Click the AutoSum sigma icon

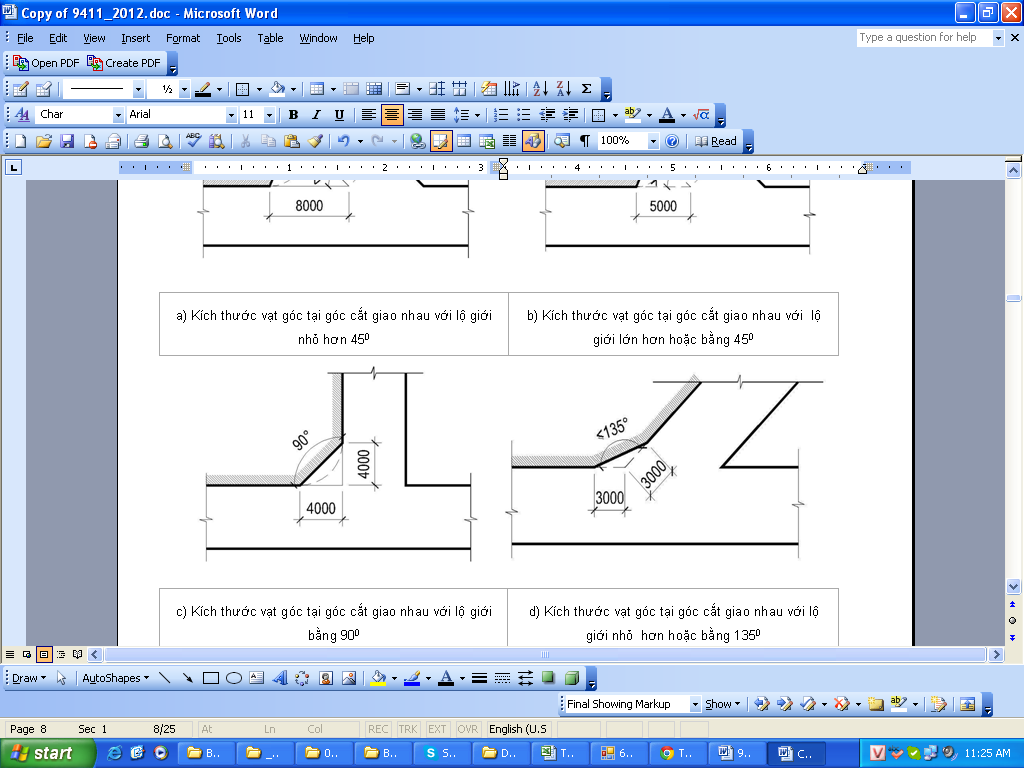[586, 89]
